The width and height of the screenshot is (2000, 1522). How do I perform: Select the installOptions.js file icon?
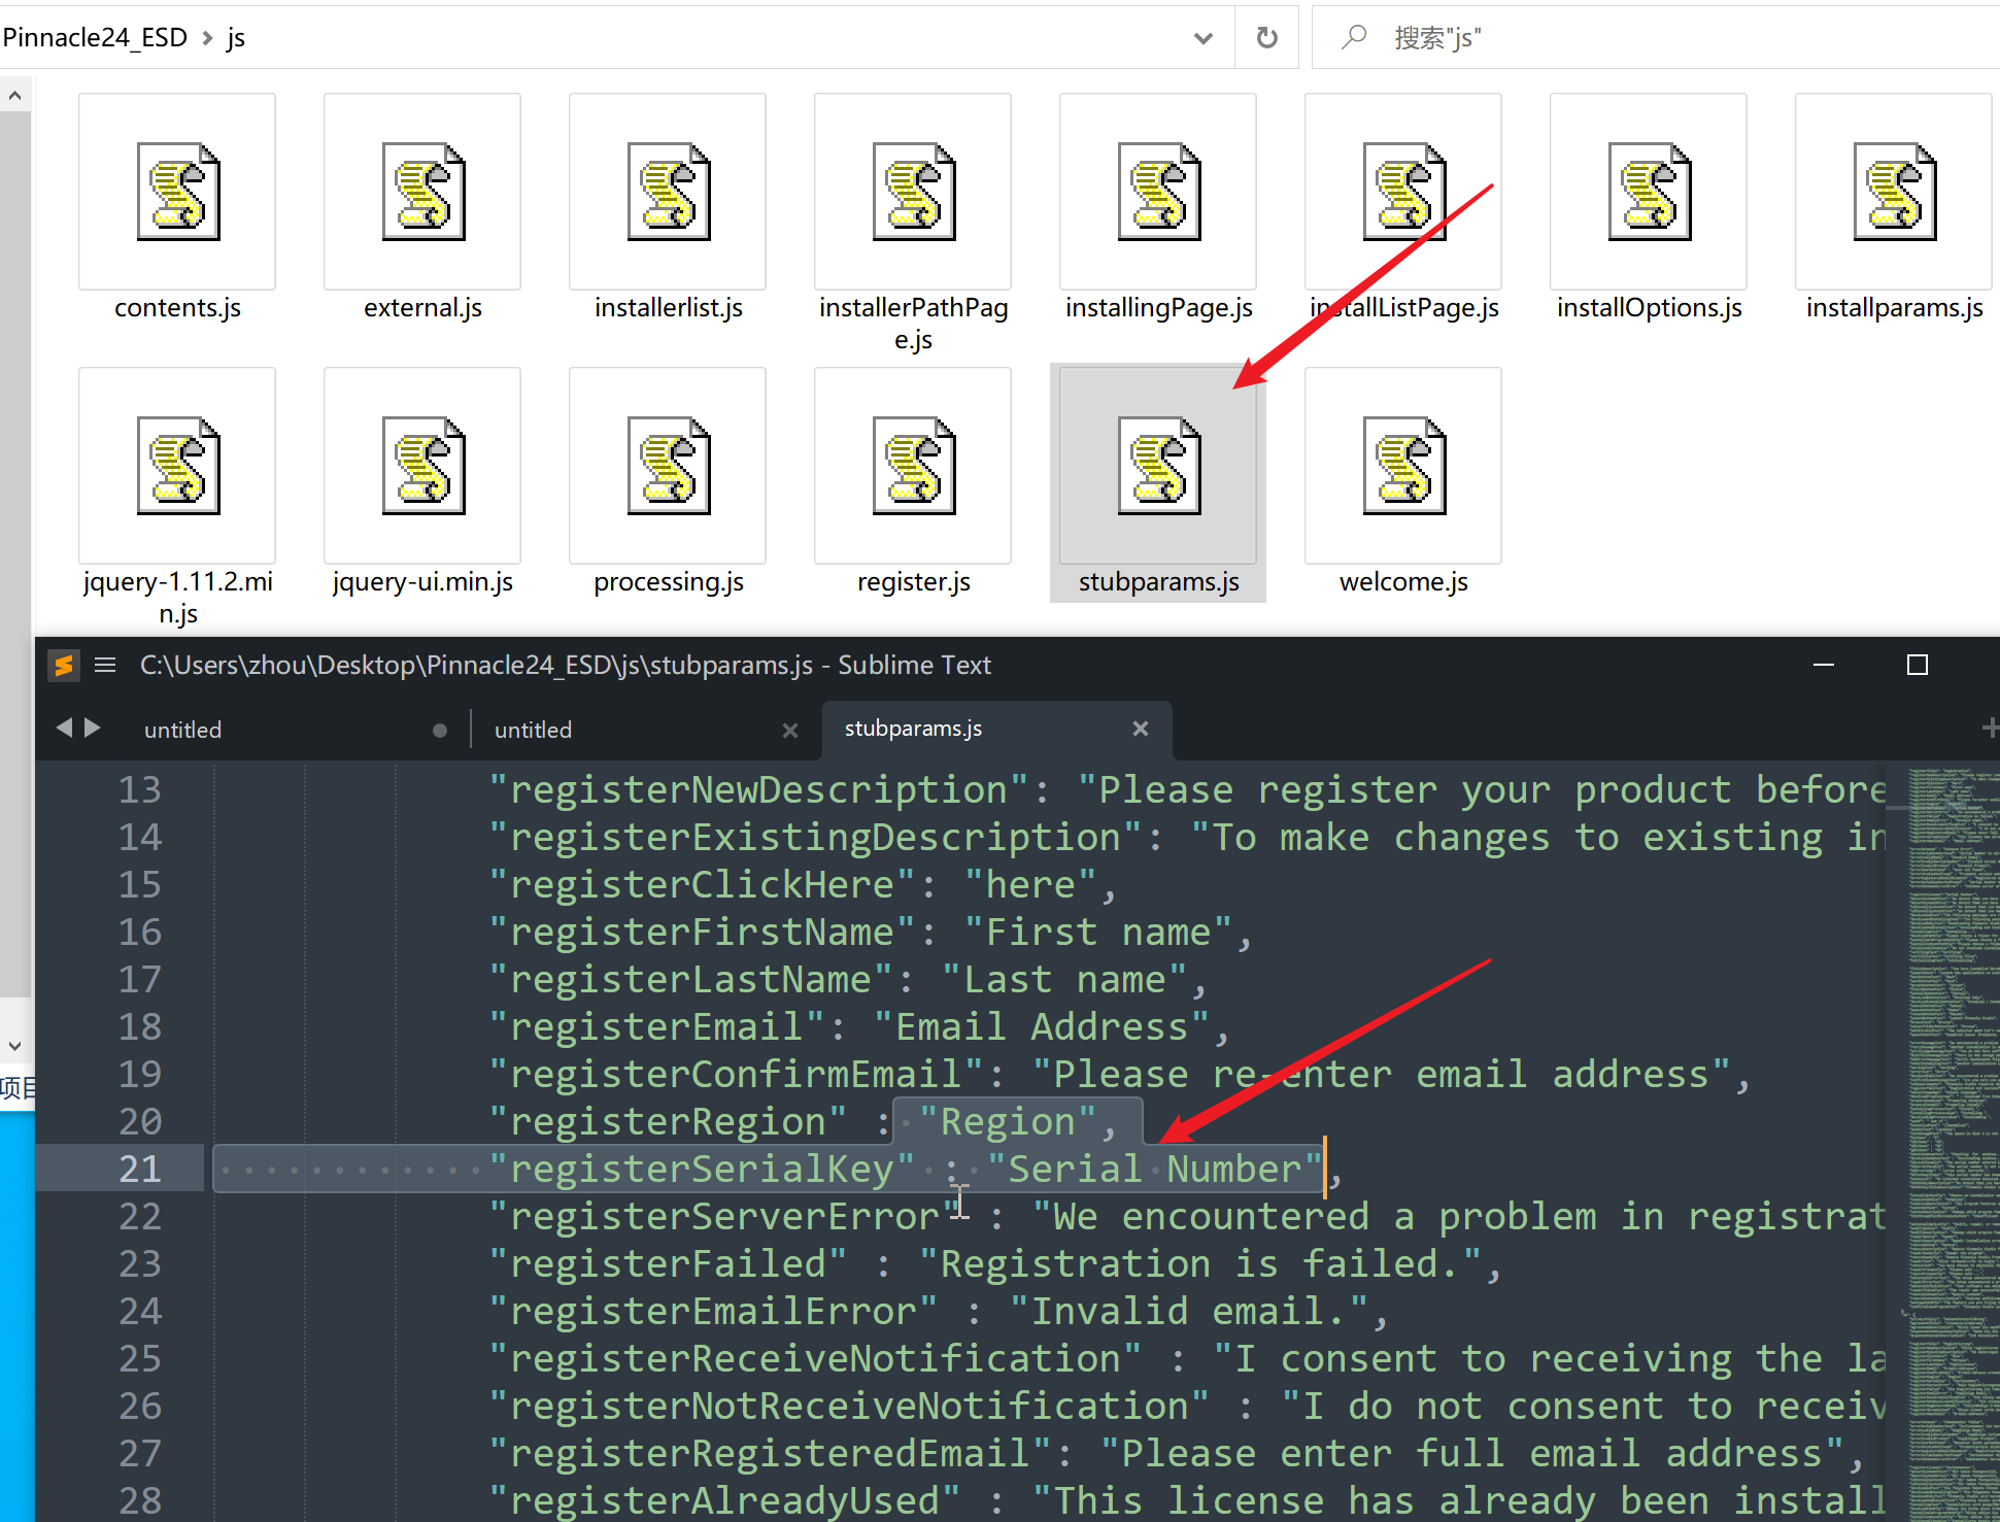tap(1649, 192)
